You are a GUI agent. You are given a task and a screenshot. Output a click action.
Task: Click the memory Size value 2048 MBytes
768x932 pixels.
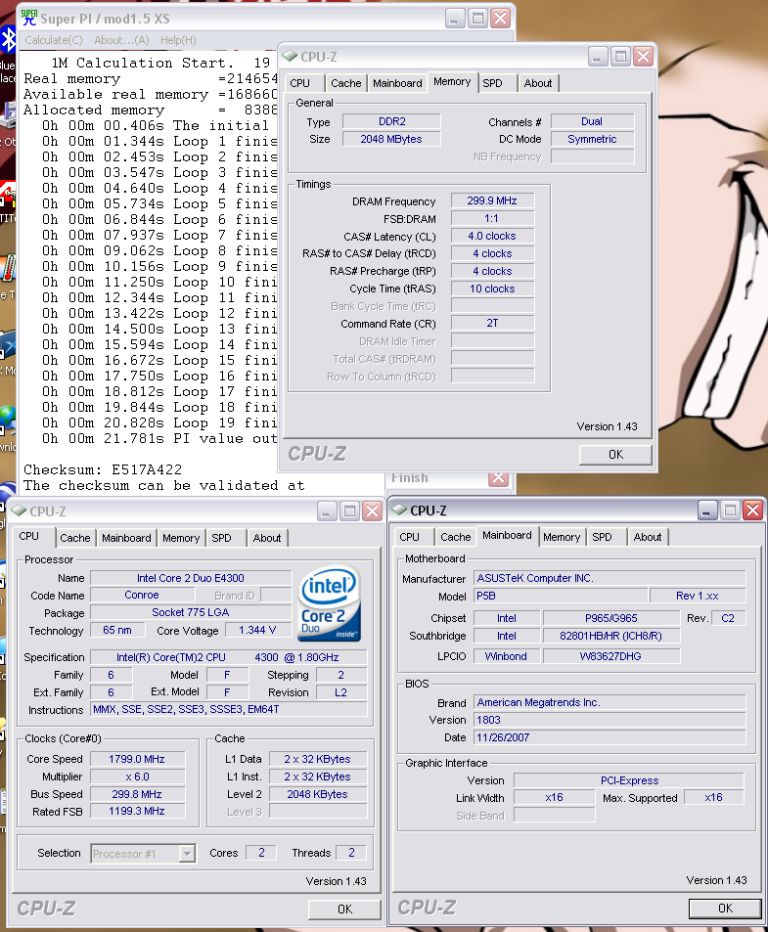click(x=391, y=139)
